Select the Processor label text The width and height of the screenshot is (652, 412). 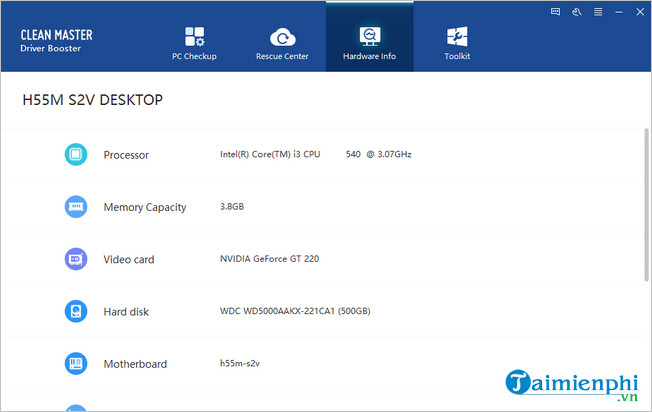click(126, 155)
